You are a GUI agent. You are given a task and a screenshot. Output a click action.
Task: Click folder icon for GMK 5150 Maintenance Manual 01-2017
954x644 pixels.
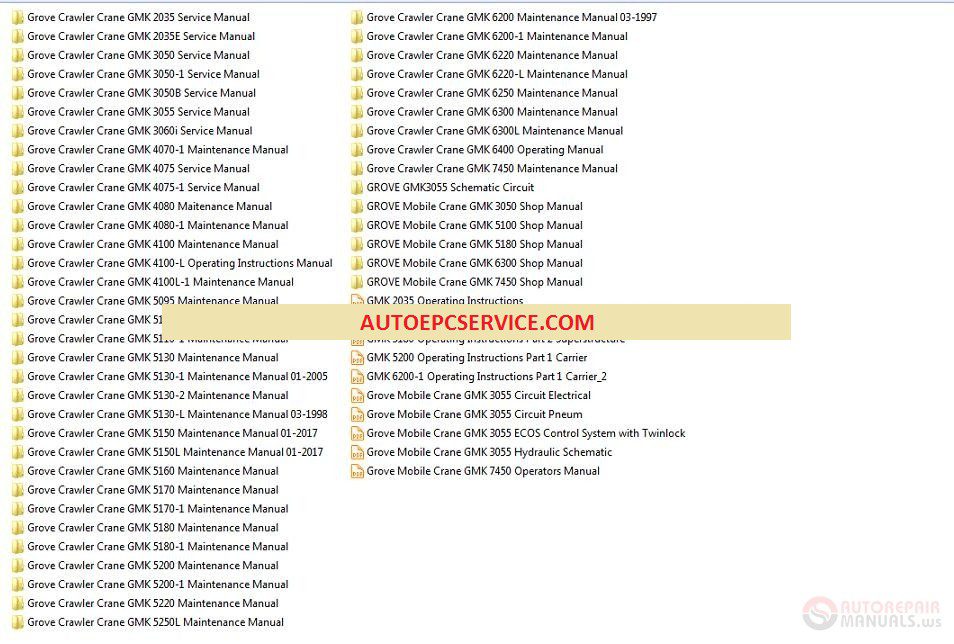[x=18, y=433]
